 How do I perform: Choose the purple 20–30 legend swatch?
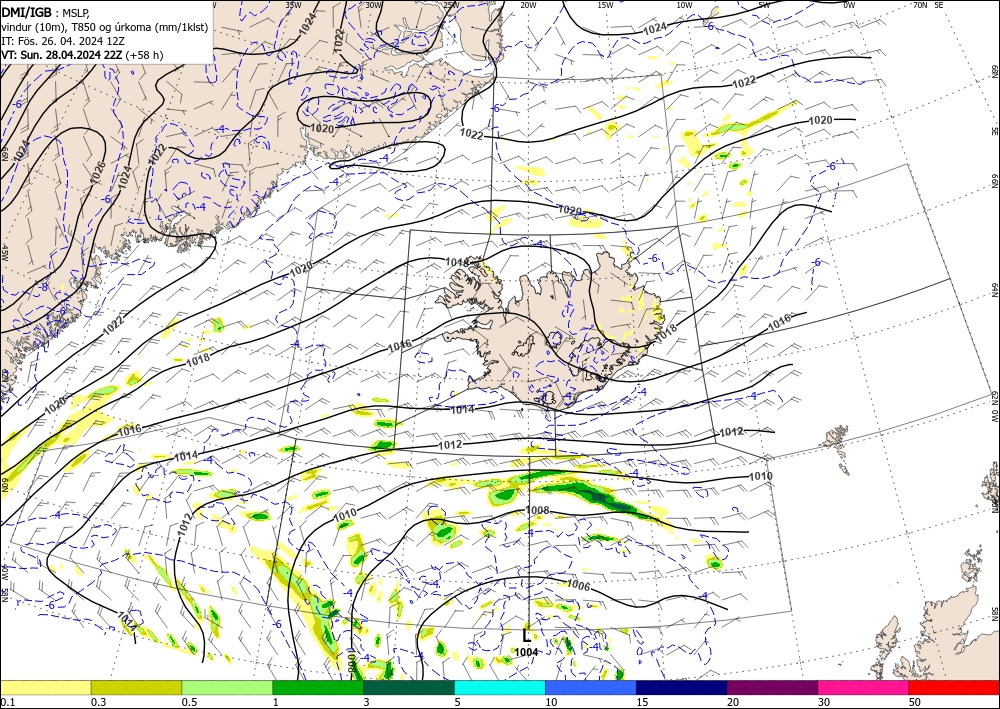[x=772, y=687]
